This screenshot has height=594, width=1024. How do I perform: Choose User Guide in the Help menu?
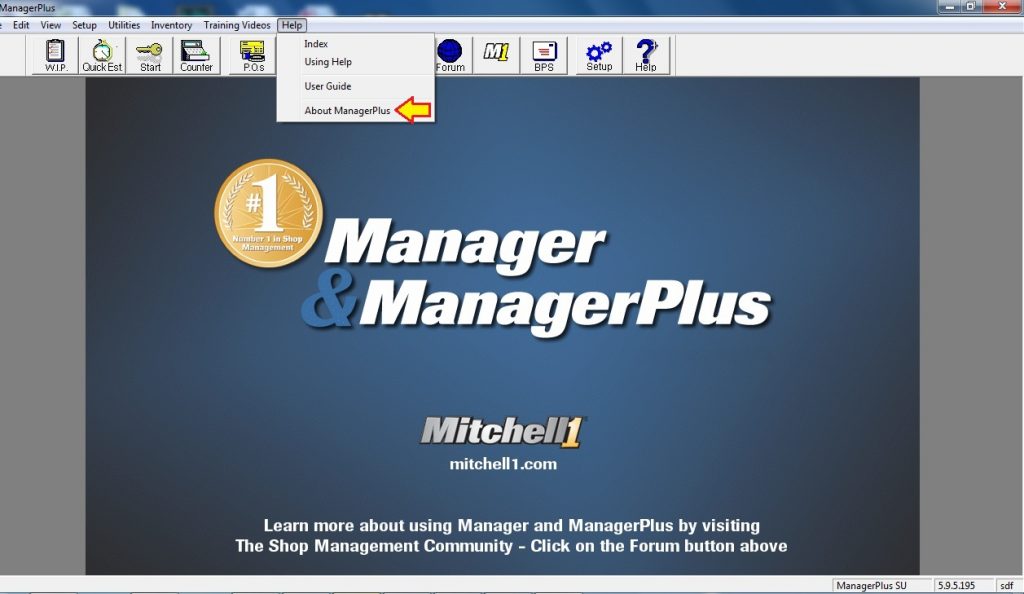[327, 87]
